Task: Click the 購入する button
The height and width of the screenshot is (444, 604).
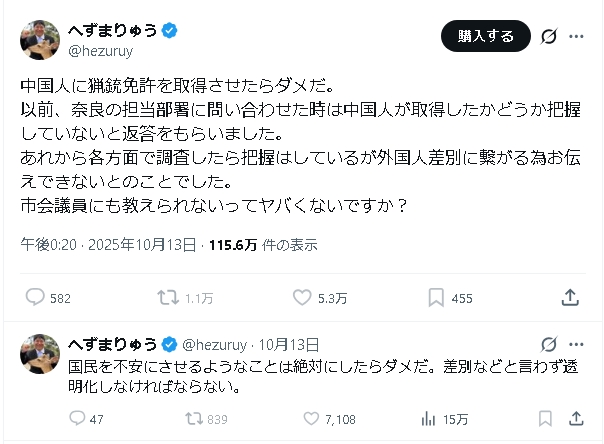Action: point(486,36)
